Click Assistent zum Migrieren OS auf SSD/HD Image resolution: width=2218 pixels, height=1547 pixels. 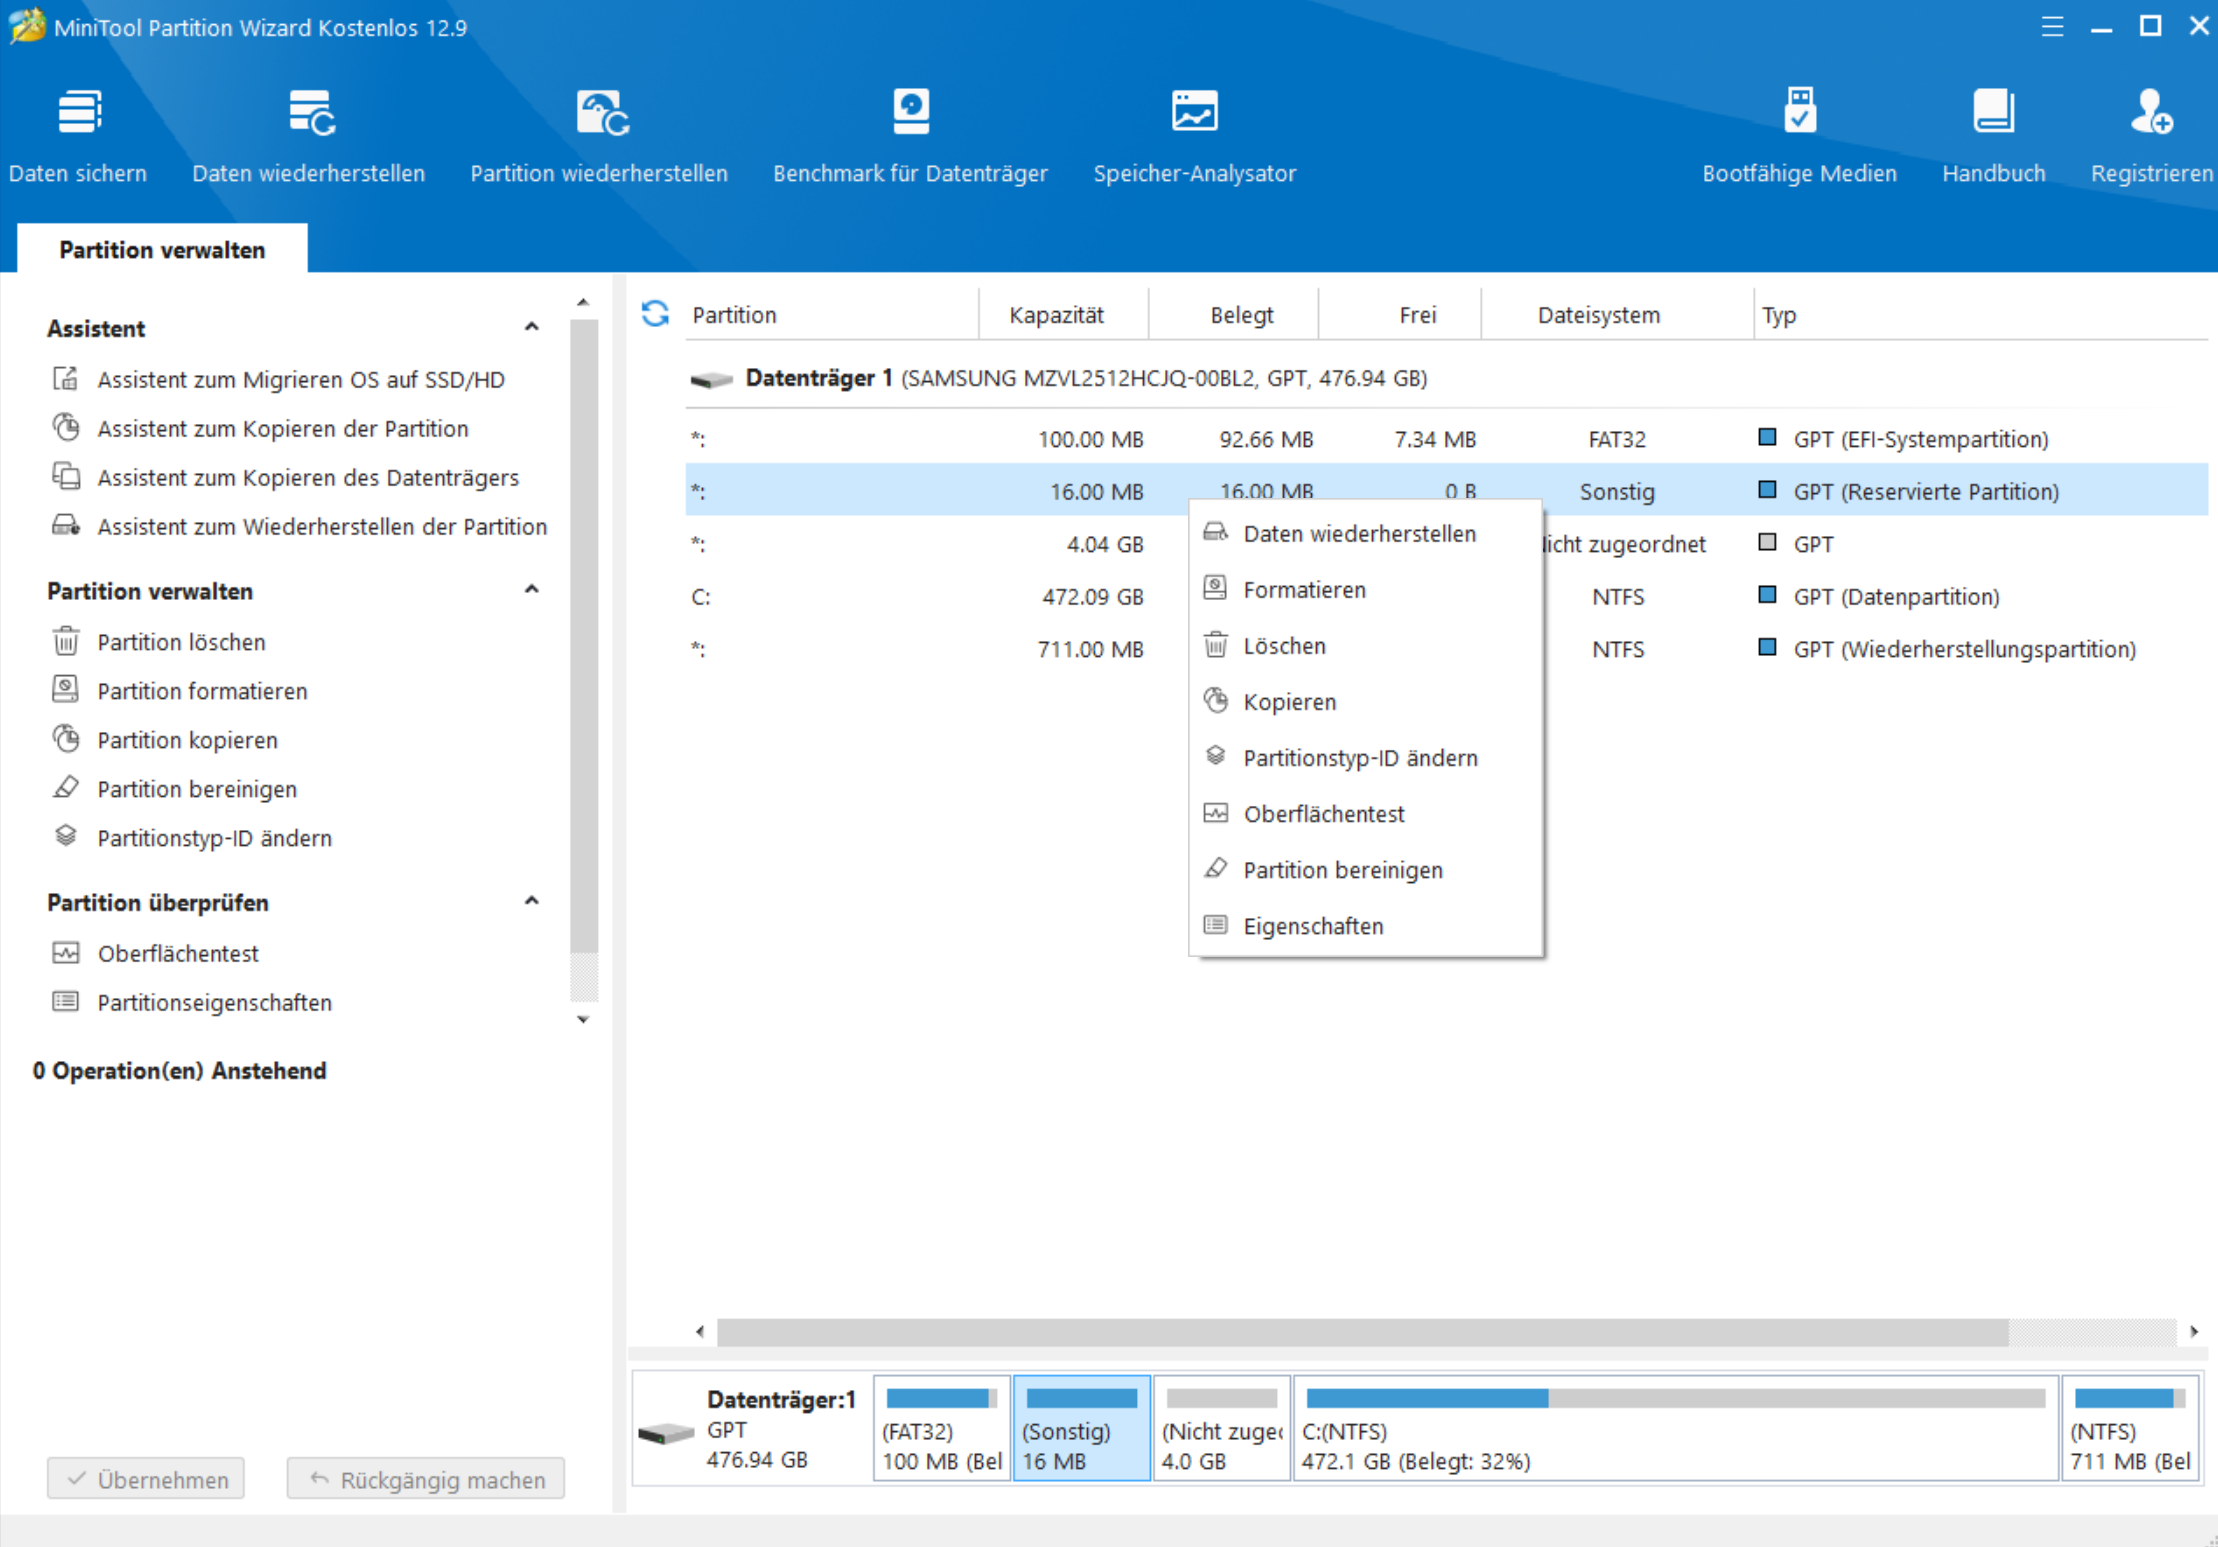click(x=300, y=380)
